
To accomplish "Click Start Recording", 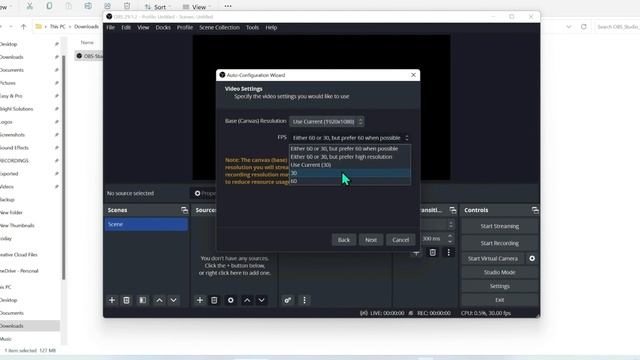I will 500,243.
